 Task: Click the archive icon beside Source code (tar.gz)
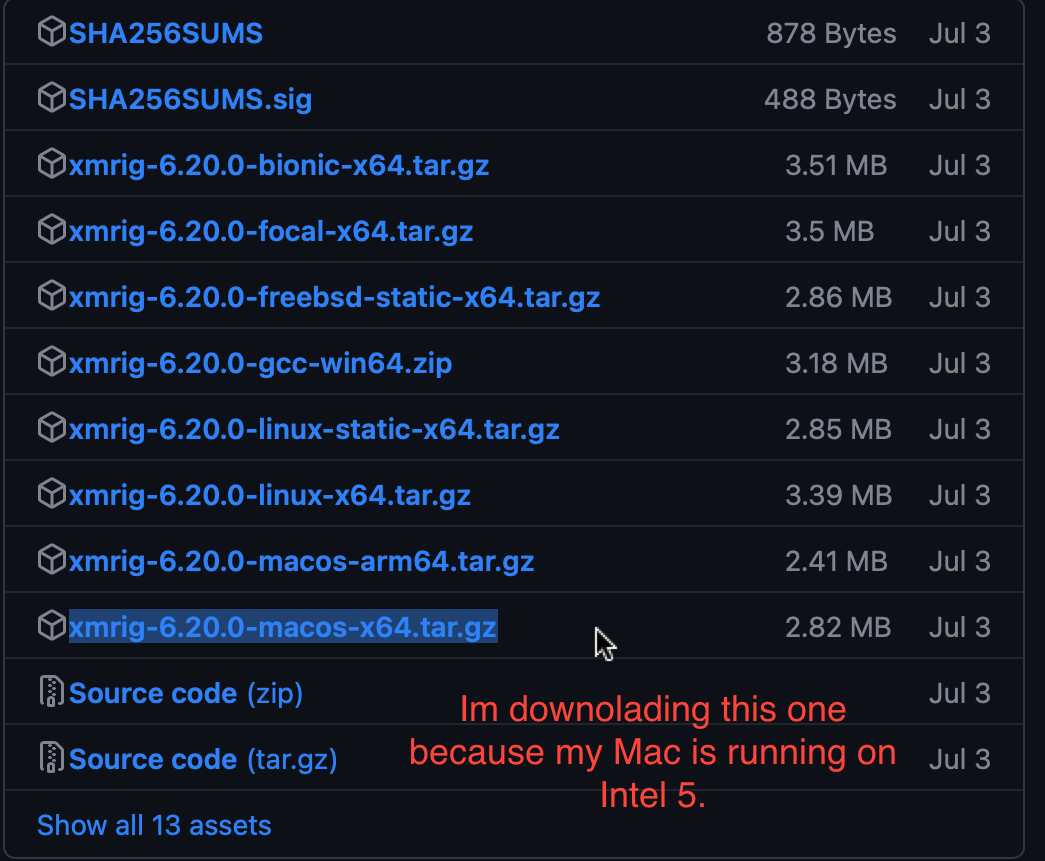pos(52,758)
